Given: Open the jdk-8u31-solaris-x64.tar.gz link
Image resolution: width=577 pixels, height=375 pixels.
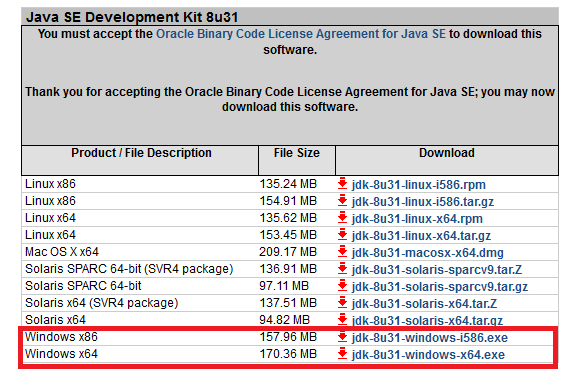Looking at the screenshot, I should [427, 321].
